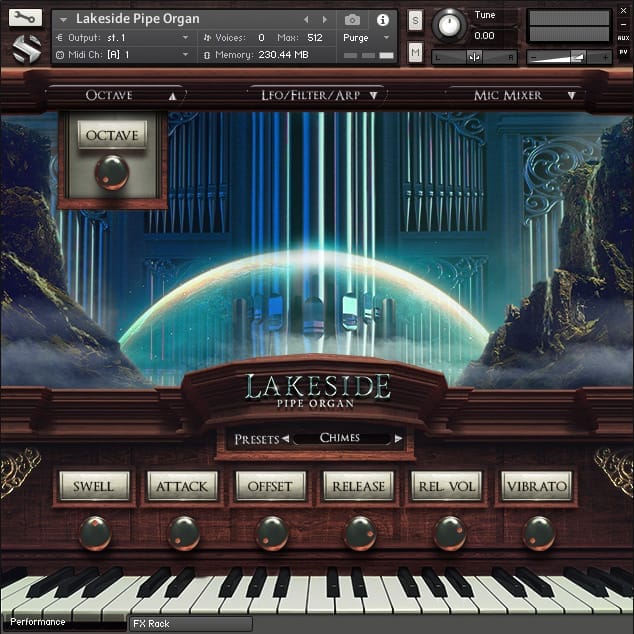Click the Attack label button
This screenshot has height=634, width=634.
[x=182, y=486]
